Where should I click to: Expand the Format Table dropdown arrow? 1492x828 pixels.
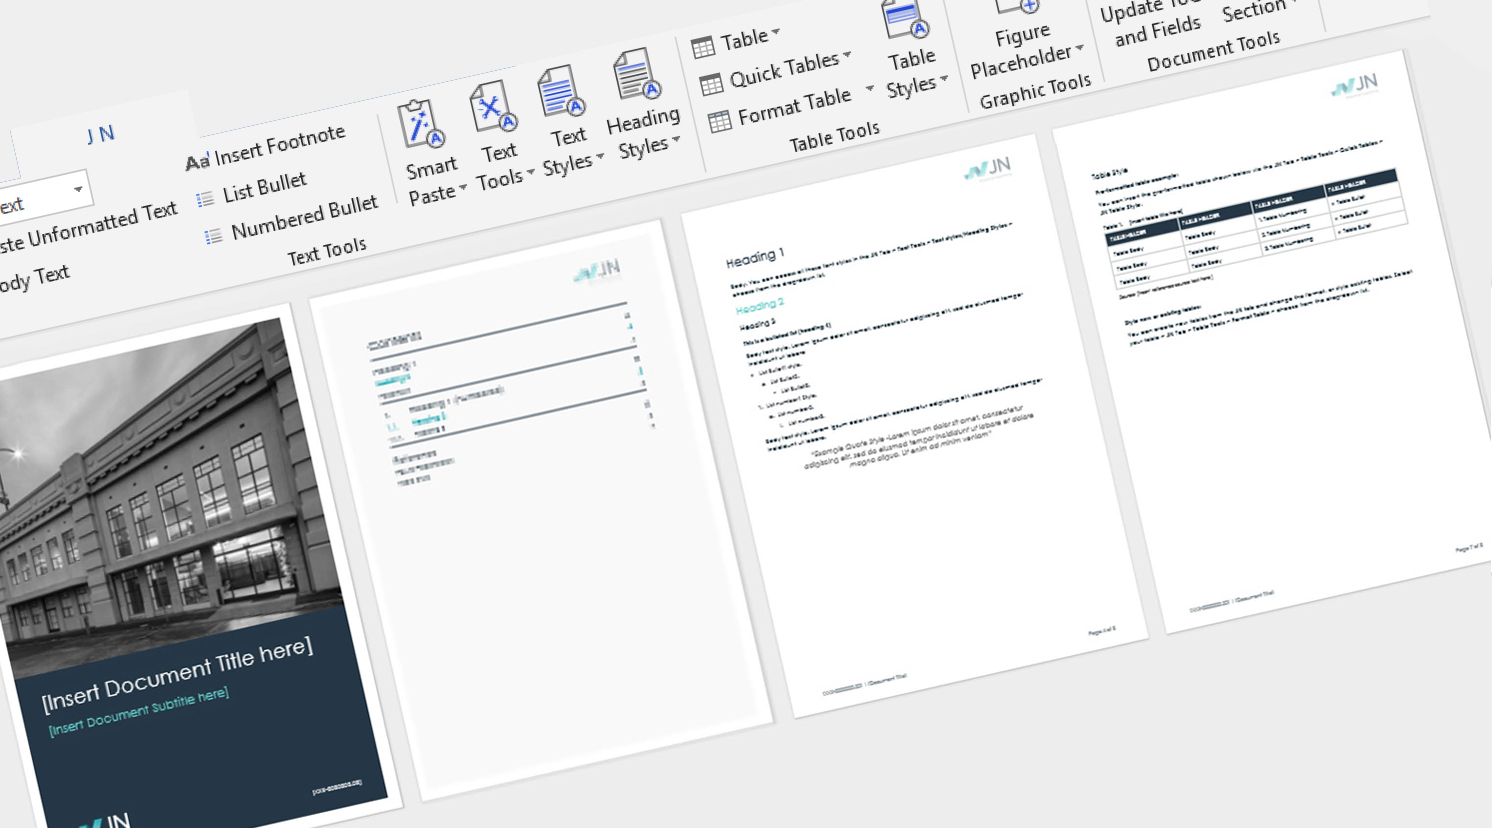(870, 89)
